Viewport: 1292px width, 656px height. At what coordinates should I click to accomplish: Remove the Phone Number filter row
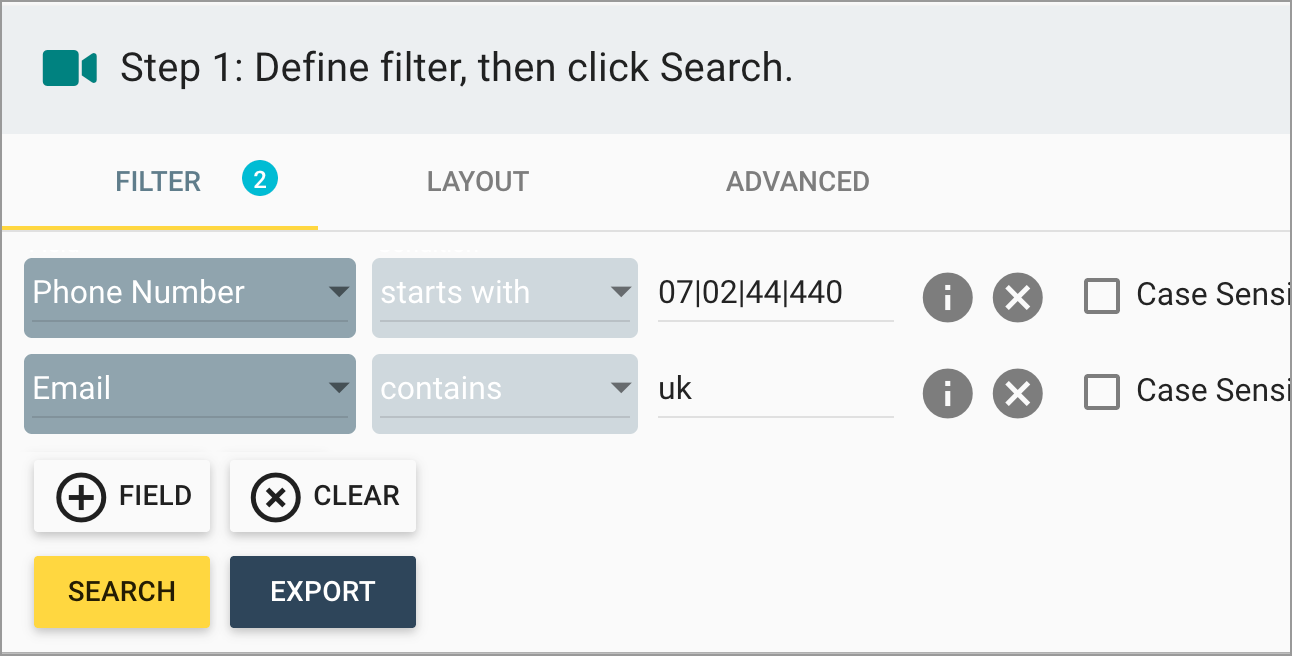pos(1017,297)
